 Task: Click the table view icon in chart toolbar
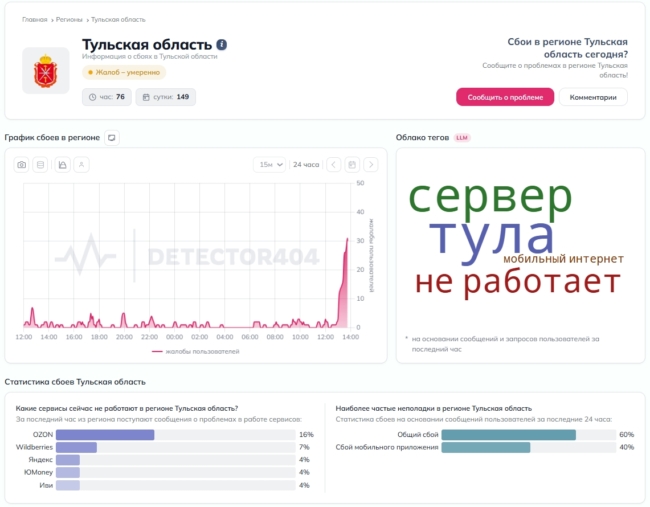click(x=40, y=165)
